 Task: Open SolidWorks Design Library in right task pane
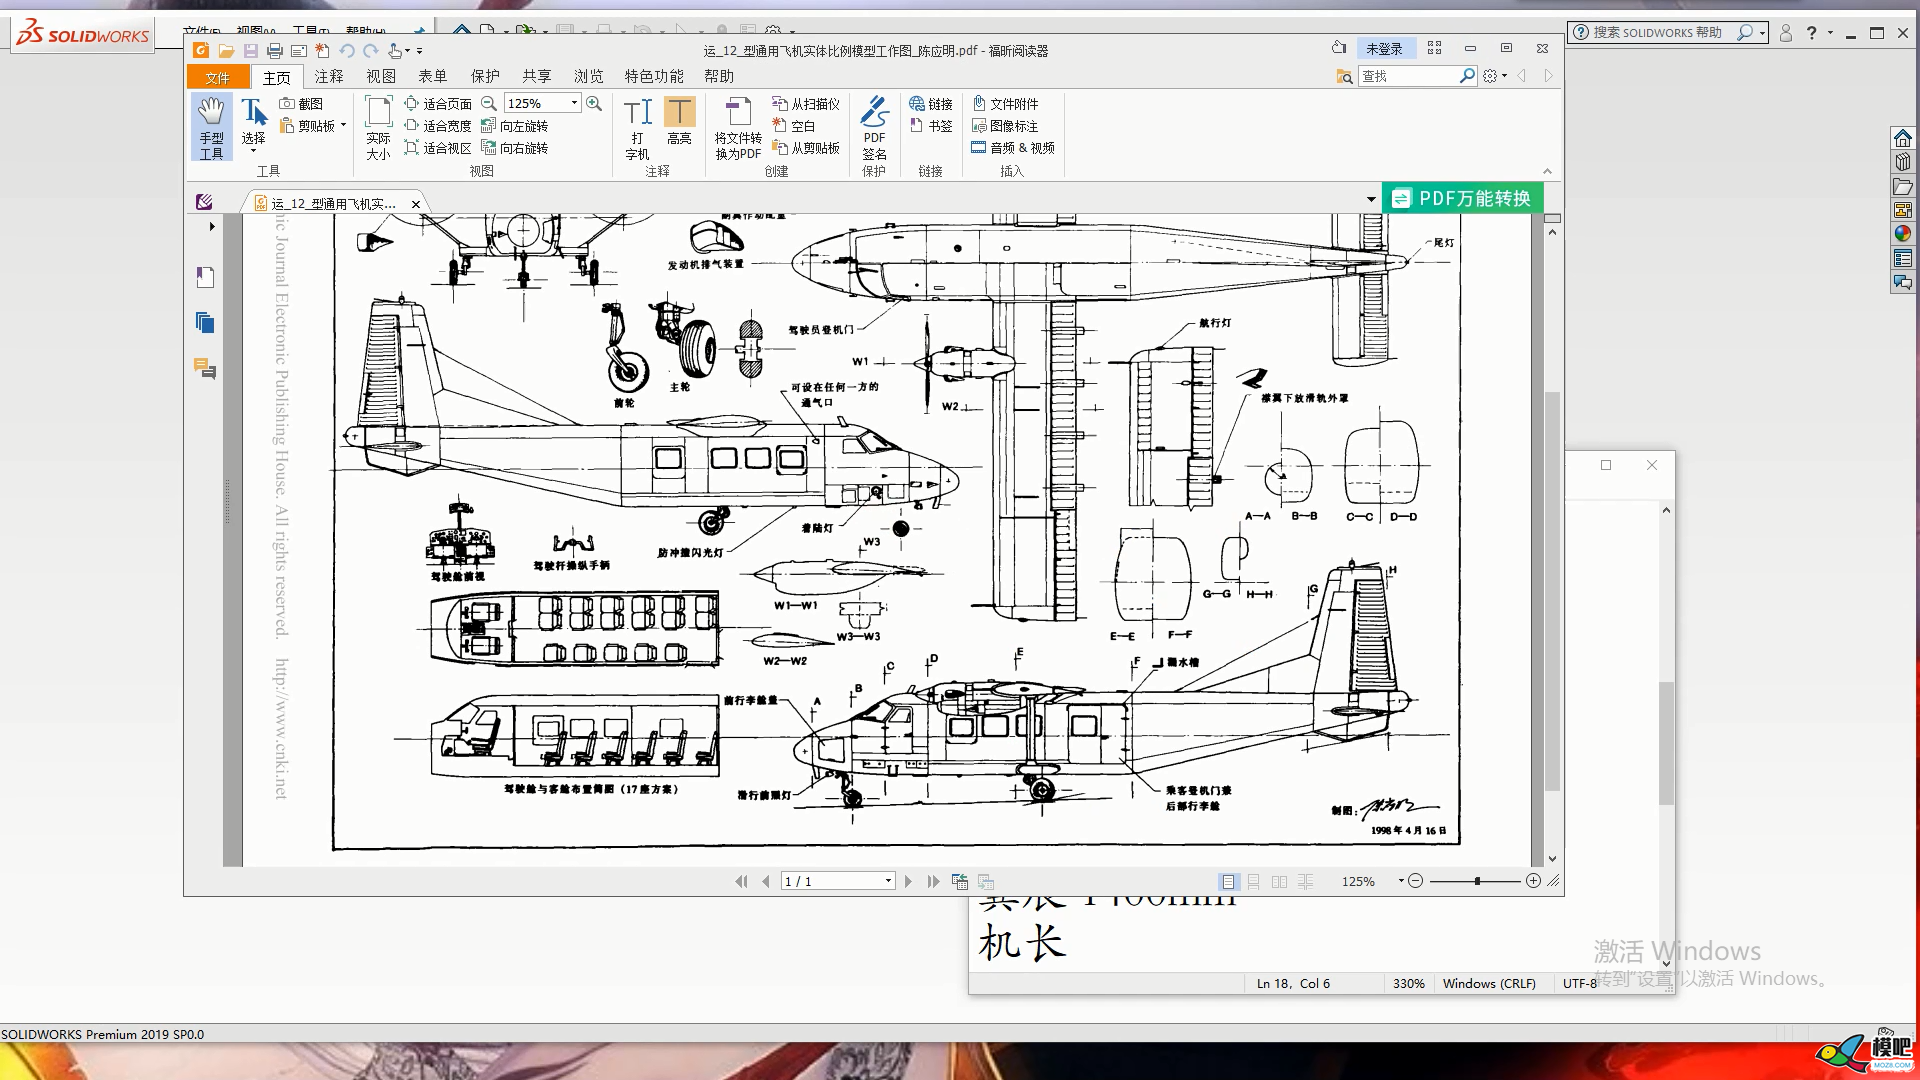pyautogui.click(x=1902, y=162)
